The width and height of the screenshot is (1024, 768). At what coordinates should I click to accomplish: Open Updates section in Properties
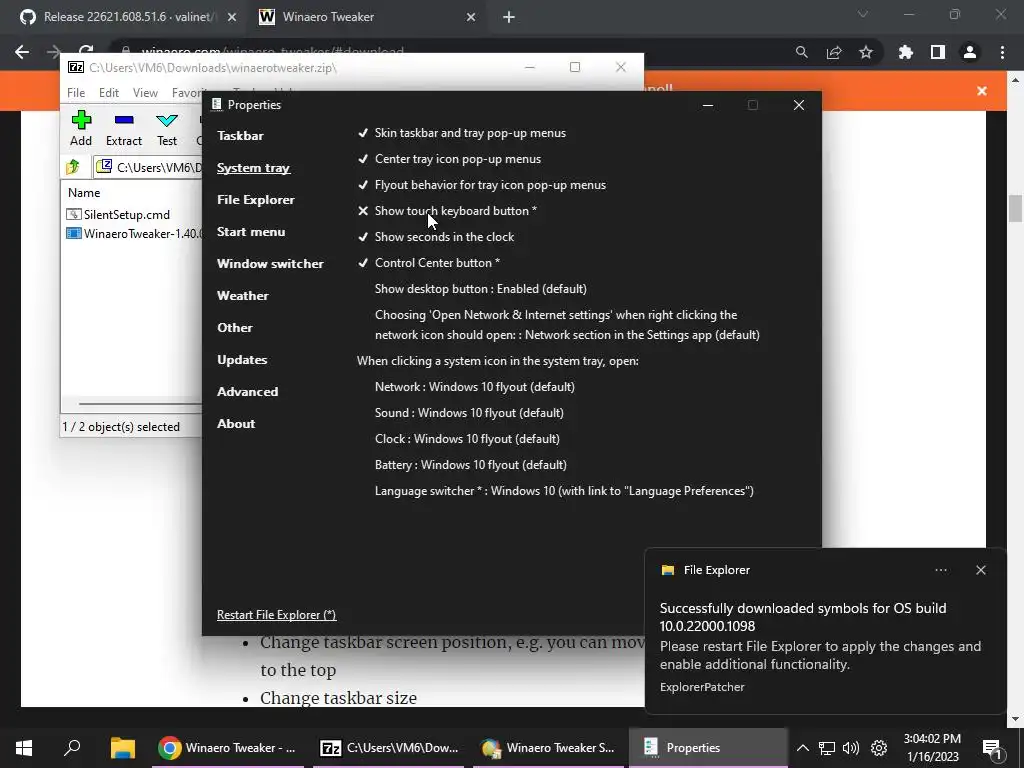pyautogui.click(x=242, y=360)
